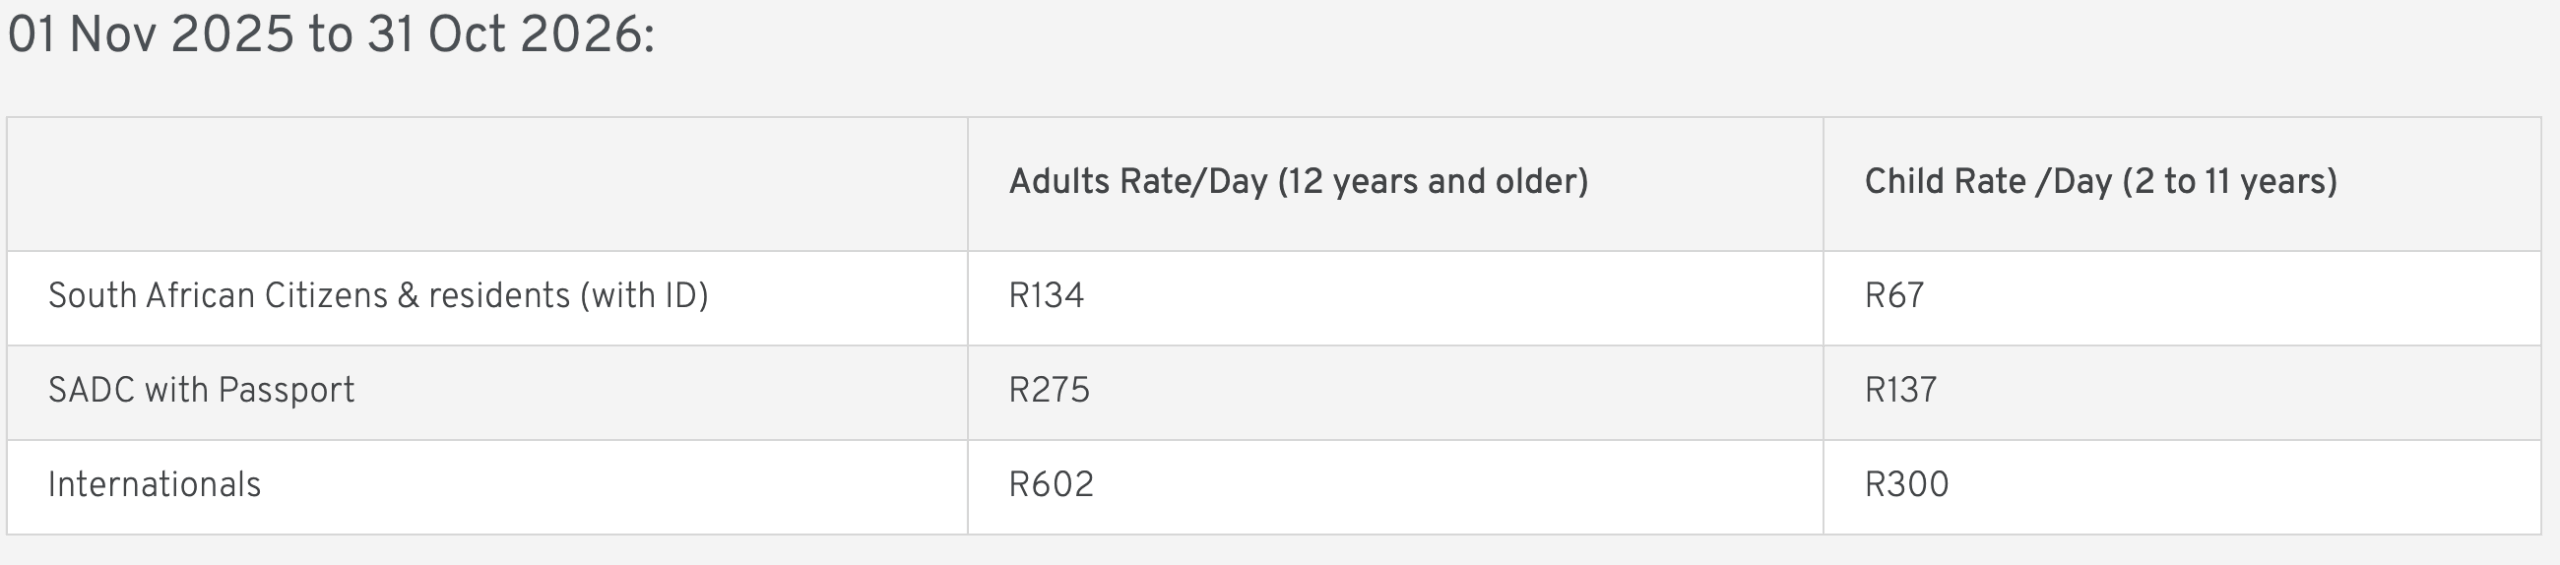
Task: Click the "01 Nov 2025" start date in heading
Action: [x=150, y=36]
